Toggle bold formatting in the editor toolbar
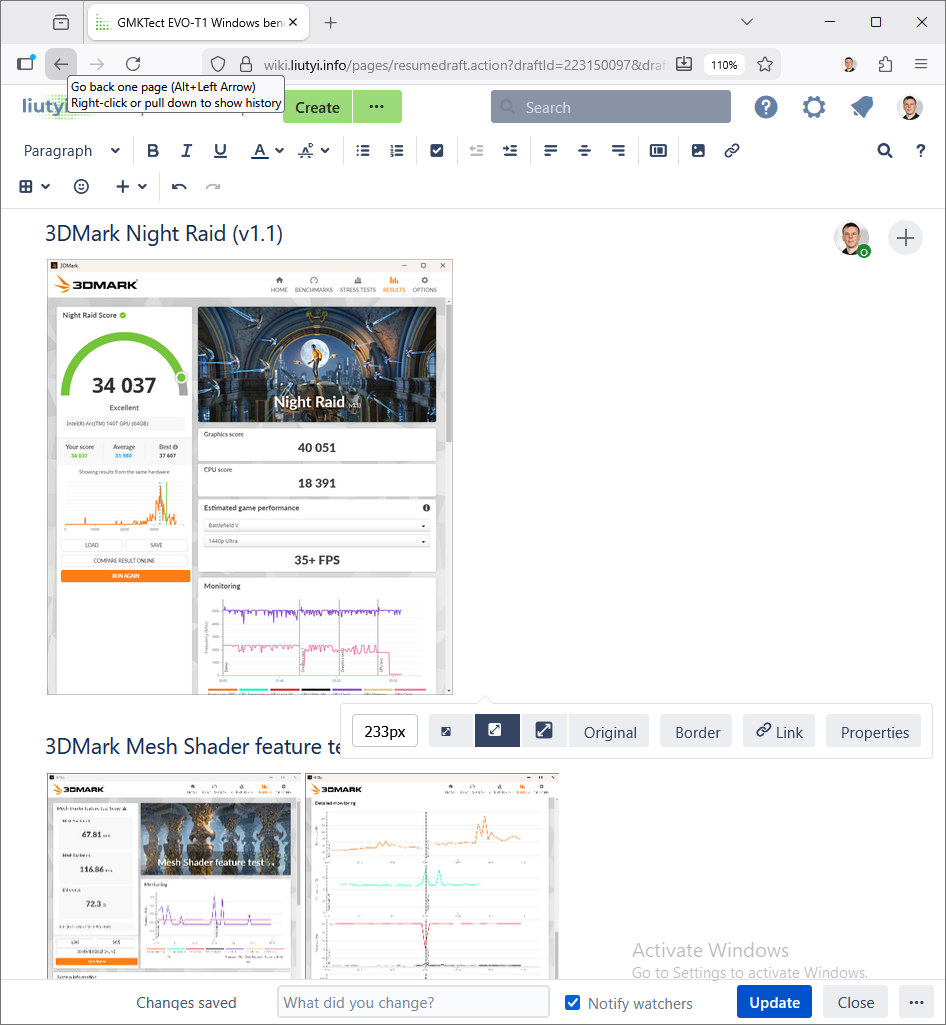The image size is (946, 1025). pyautogui.click(x=153, y=151)
